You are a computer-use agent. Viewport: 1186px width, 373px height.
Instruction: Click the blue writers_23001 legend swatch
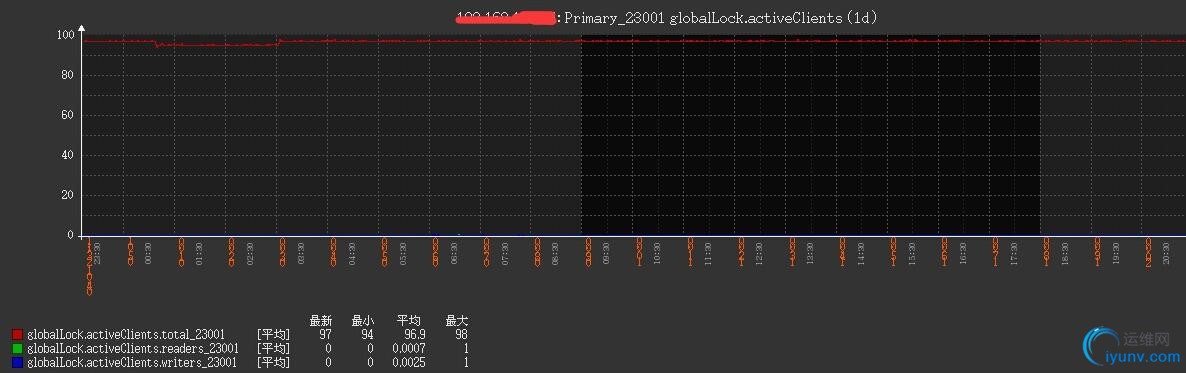[x=17, y=362]
